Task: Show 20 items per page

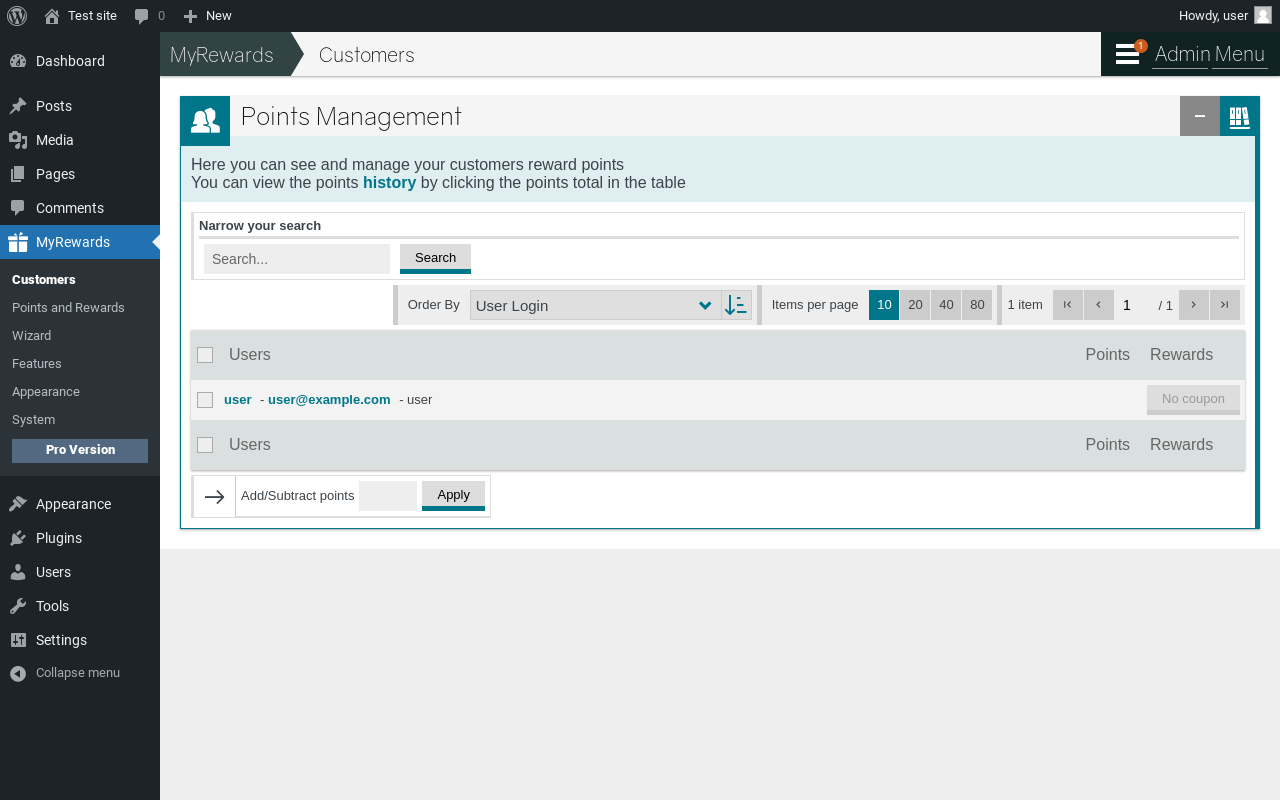Action: 915,305
